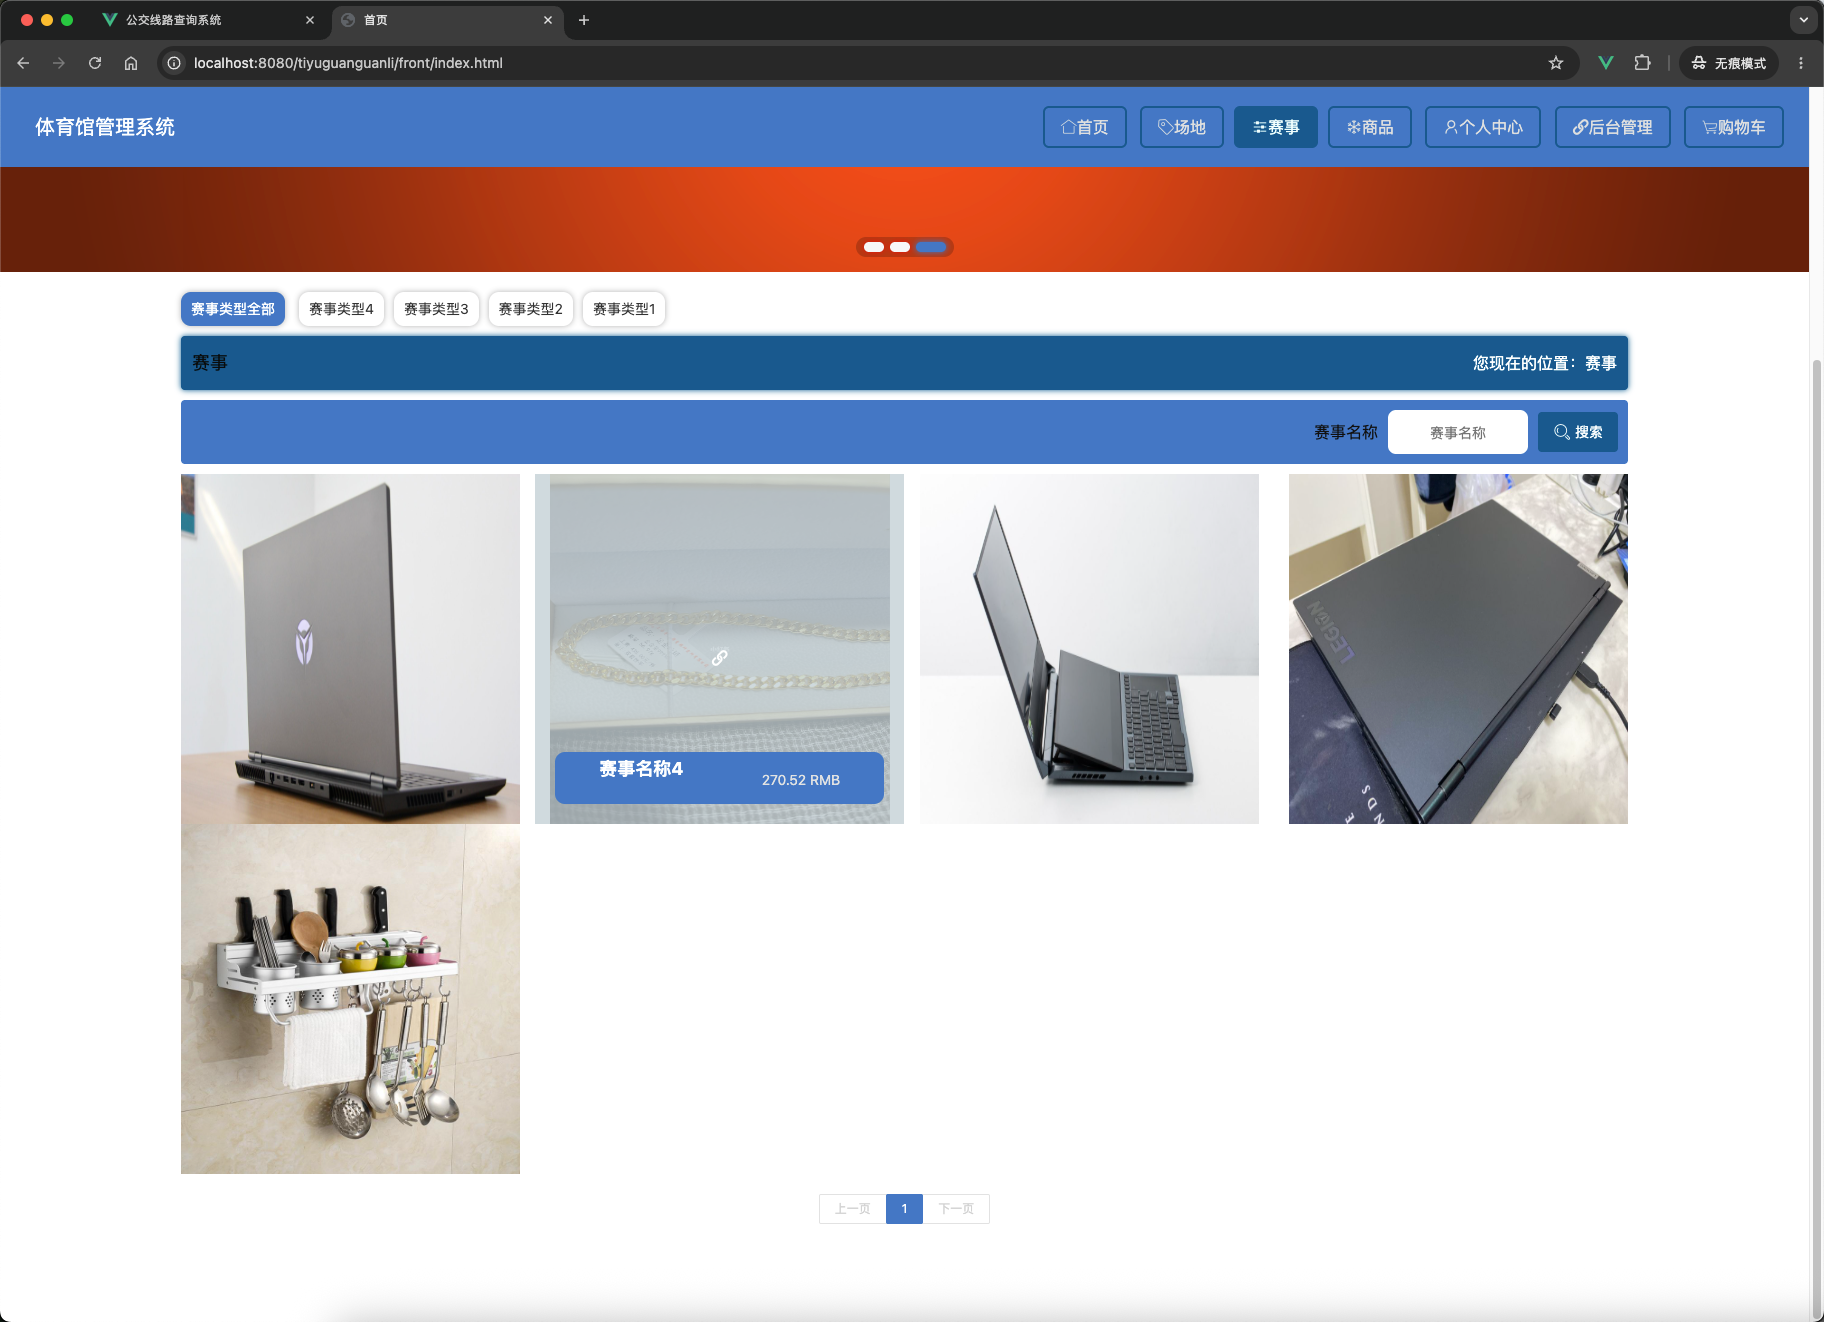Image resolution: width=1824 pixels, height=1322 pixels.
Task: Filter by 赛事类型2
Action: pyautogui.click(x=530, y=309)
